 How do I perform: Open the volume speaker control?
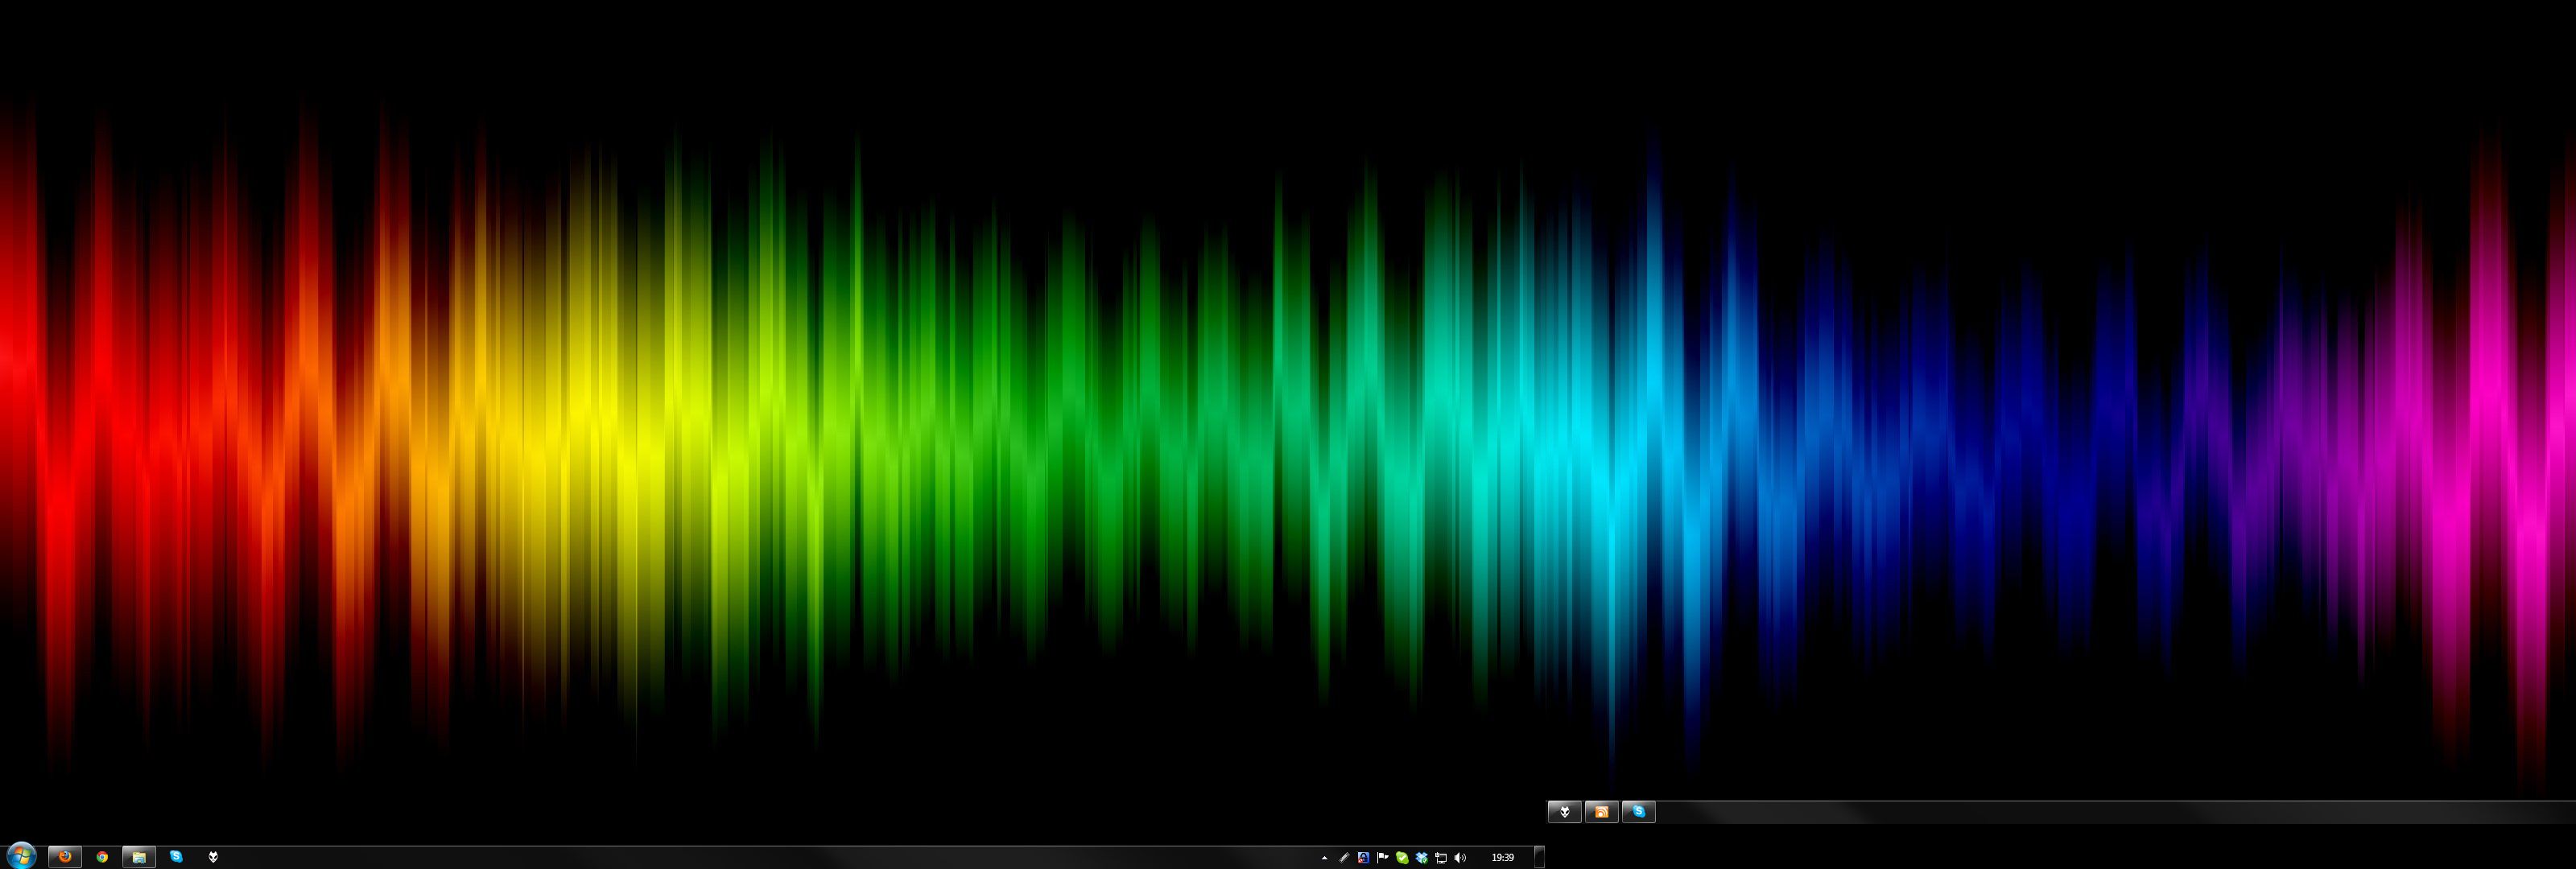pyautogui.click(x=1460, y=858)
